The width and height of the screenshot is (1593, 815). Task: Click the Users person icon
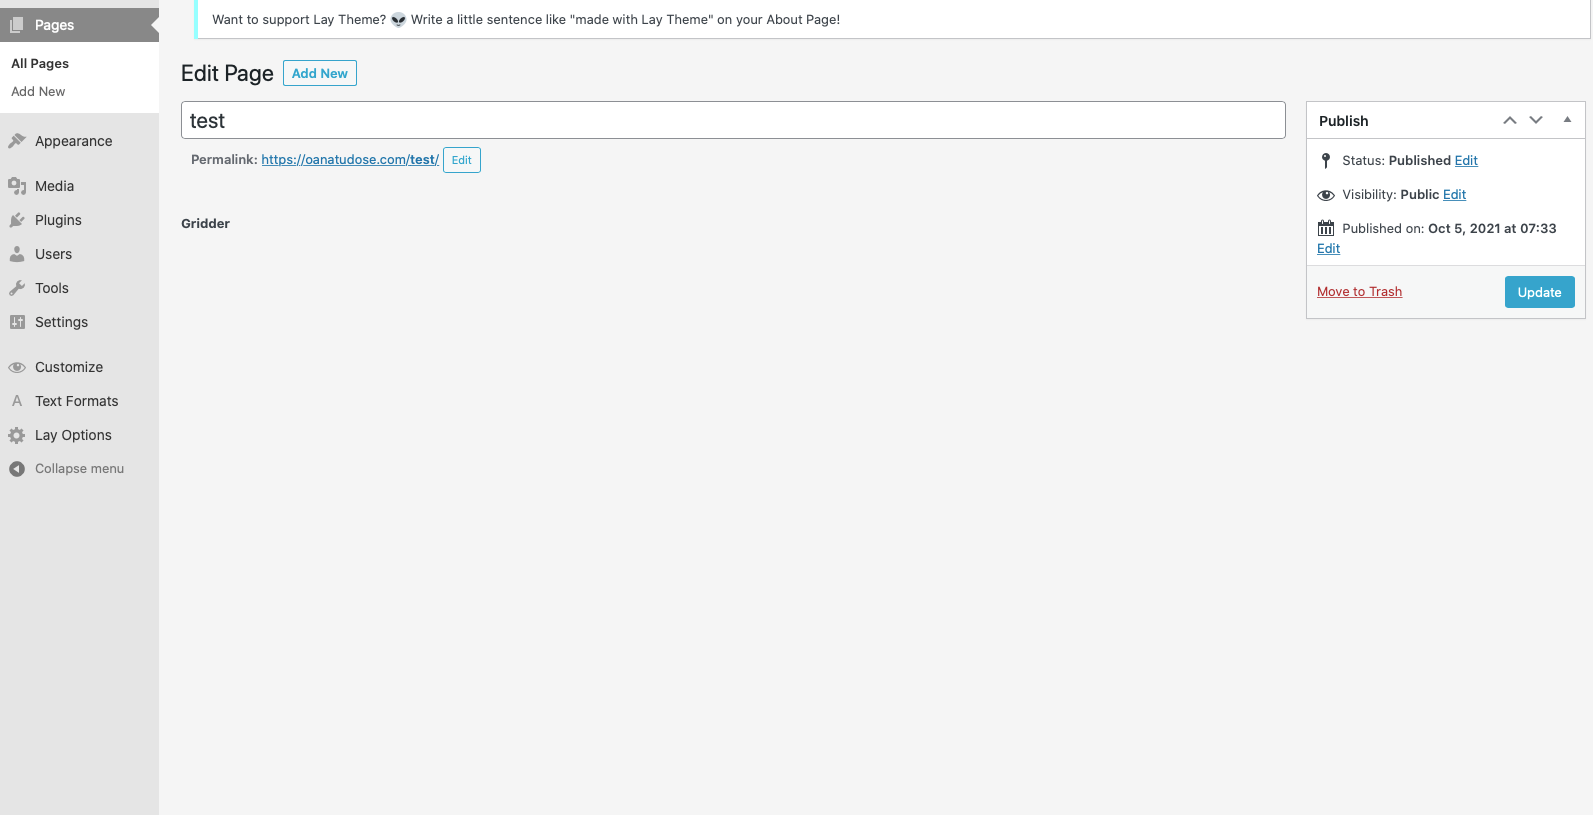coord(17,254)
